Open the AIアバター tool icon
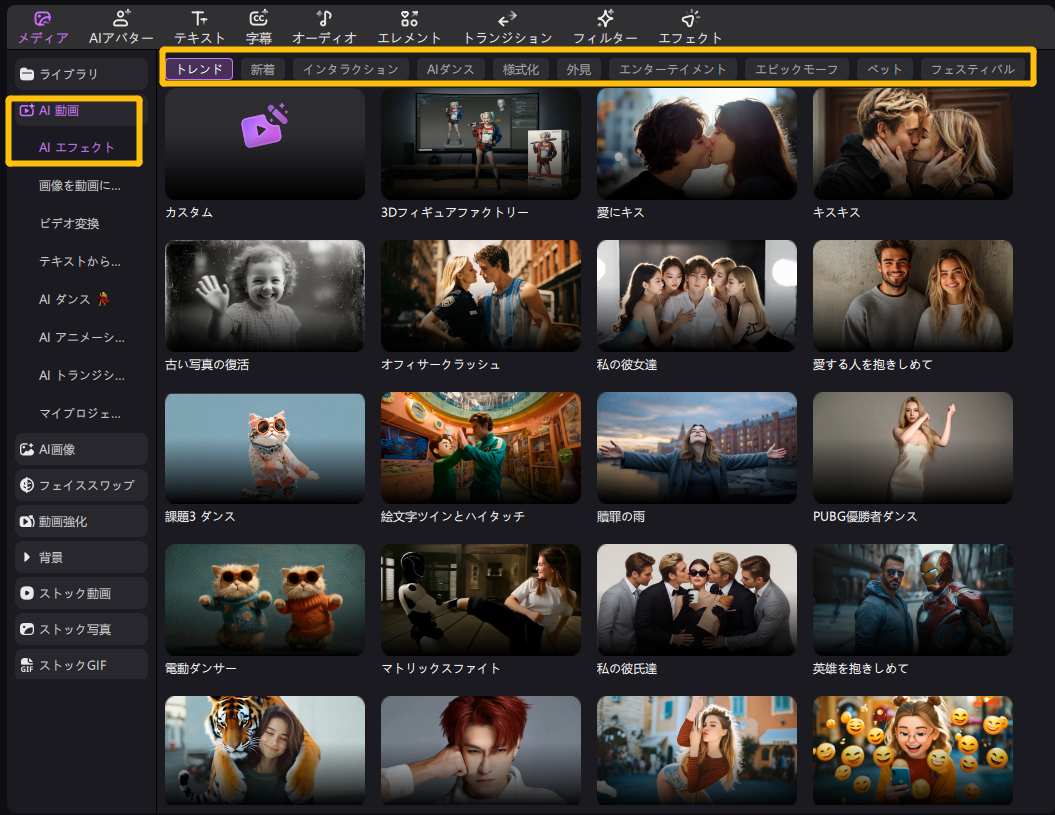The image size is (1055, 815). pyautogui.click(x=121, y=19)
